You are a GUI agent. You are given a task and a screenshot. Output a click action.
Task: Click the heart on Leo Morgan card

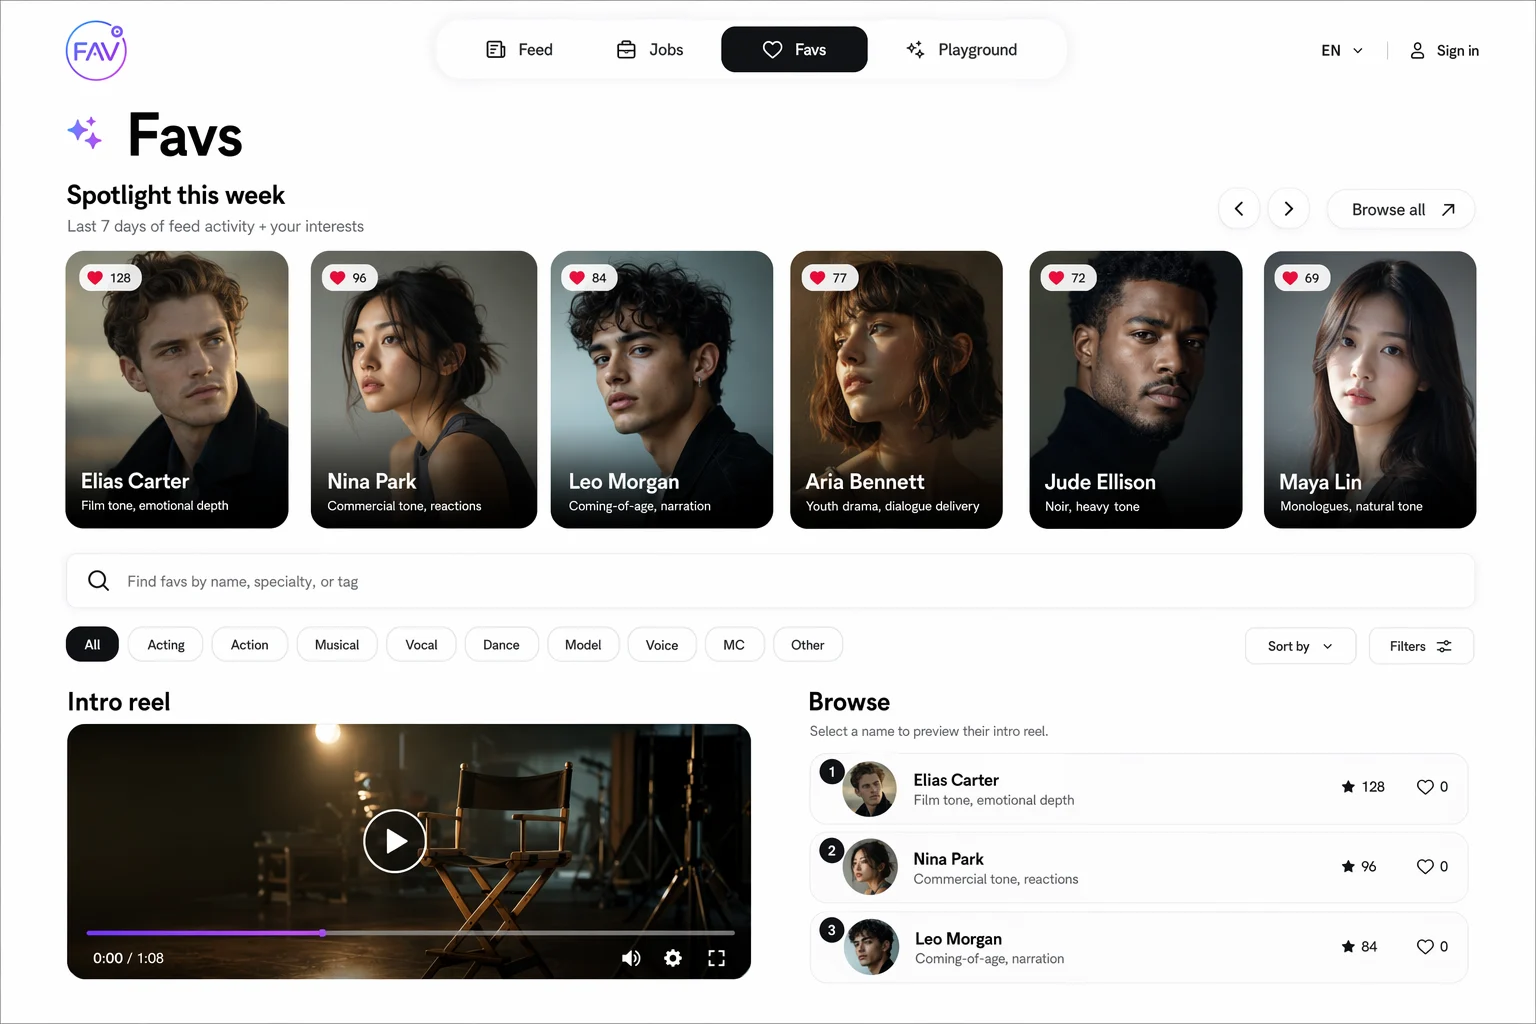(x=577, y=278)
